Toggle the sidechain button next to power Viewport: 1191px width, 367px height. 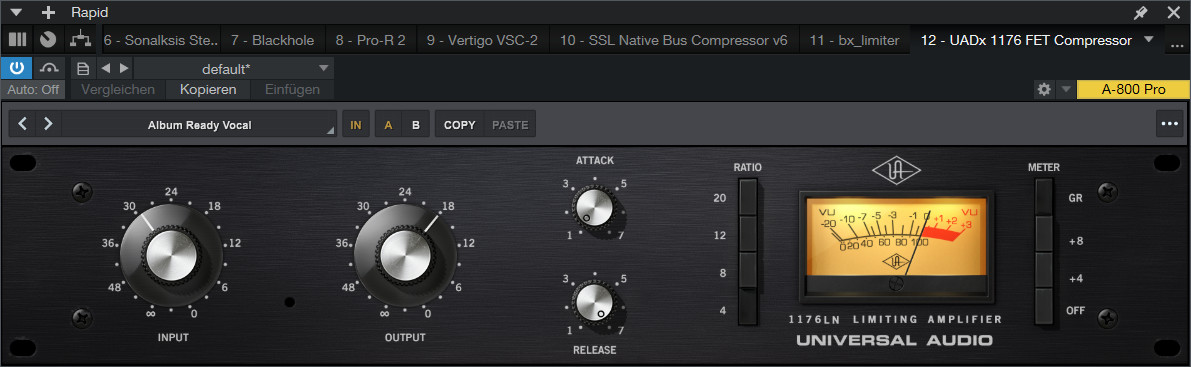point(49,68)
